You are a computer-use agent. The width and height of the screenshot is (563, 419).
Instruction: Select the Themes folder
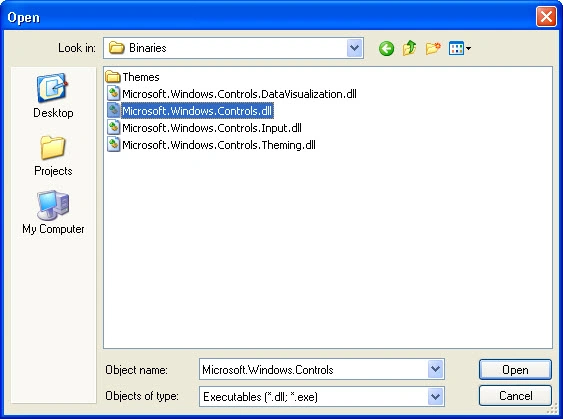tap(132, 77)
